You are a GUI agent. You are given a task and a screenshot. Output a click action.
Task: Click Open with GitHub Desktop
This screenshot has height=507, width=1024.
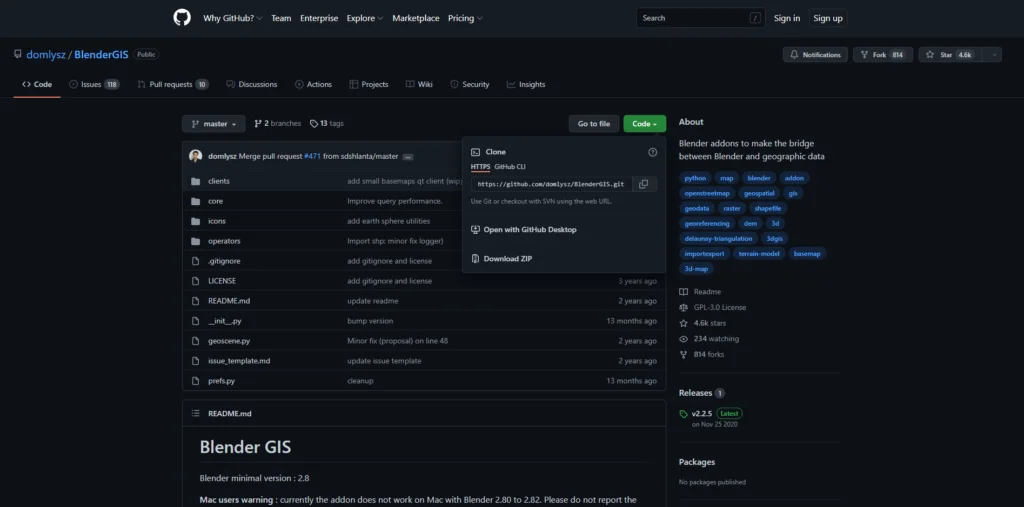click(524, 229)
